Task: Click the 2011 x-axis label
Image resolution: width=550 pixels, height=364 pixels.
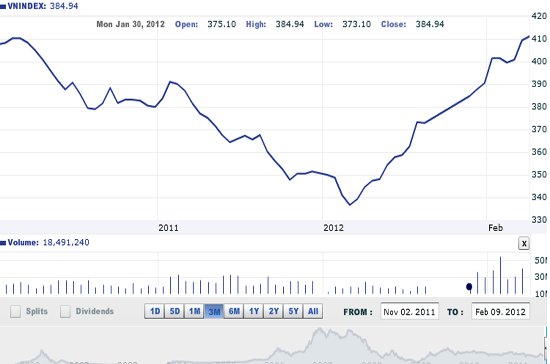Action: tap(168, 228)
